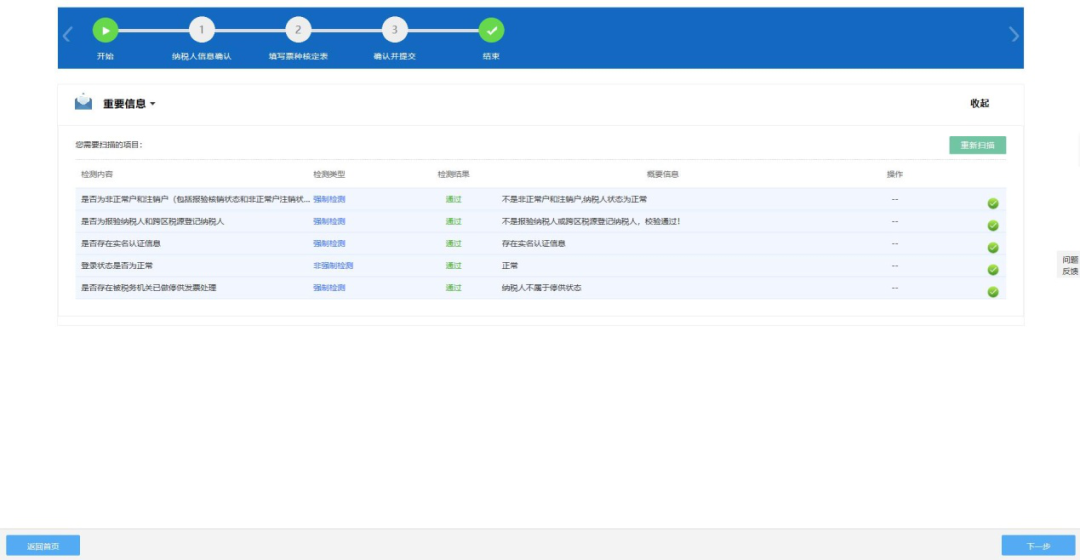The height and width of the screenshot is (560, 1080).
Task: Select step 3 确认并提交 circle
Action: (395, 30)
